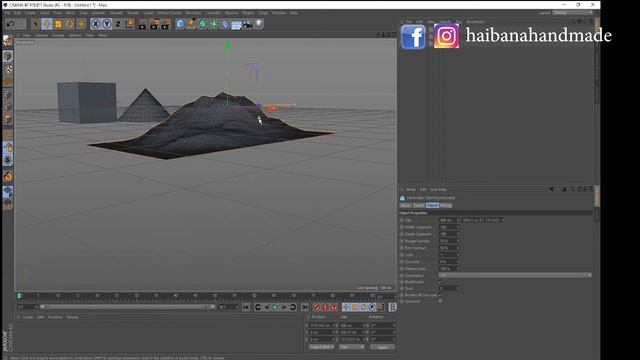The width and height of the screenshot is (640, 360).
Task: Switch to Texture mode in sidebar
Action: [x=8, y=69]
